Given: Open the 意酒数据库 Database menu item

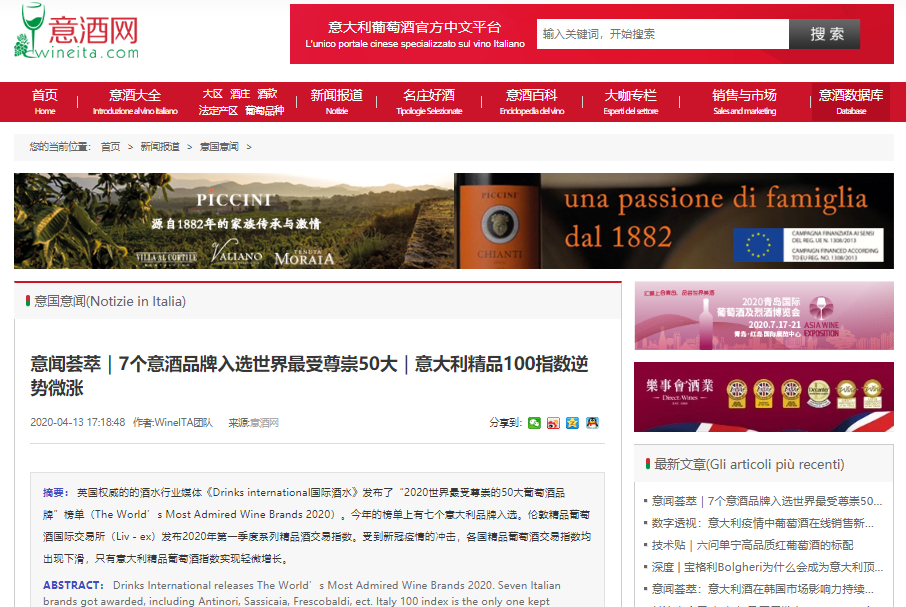Looking at the screenshot, I should point(851,101).
